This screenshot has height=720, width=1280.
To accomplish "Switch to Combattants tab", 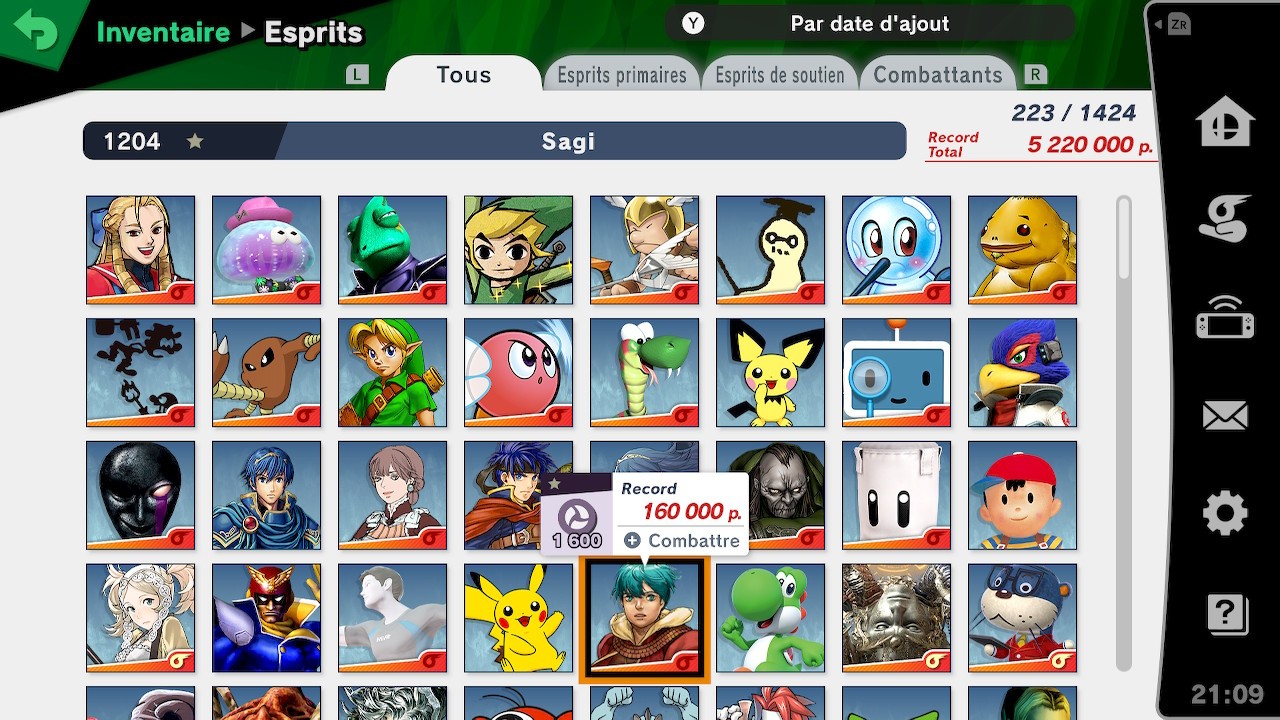I will pyautogui.click(x=938, y=75).
